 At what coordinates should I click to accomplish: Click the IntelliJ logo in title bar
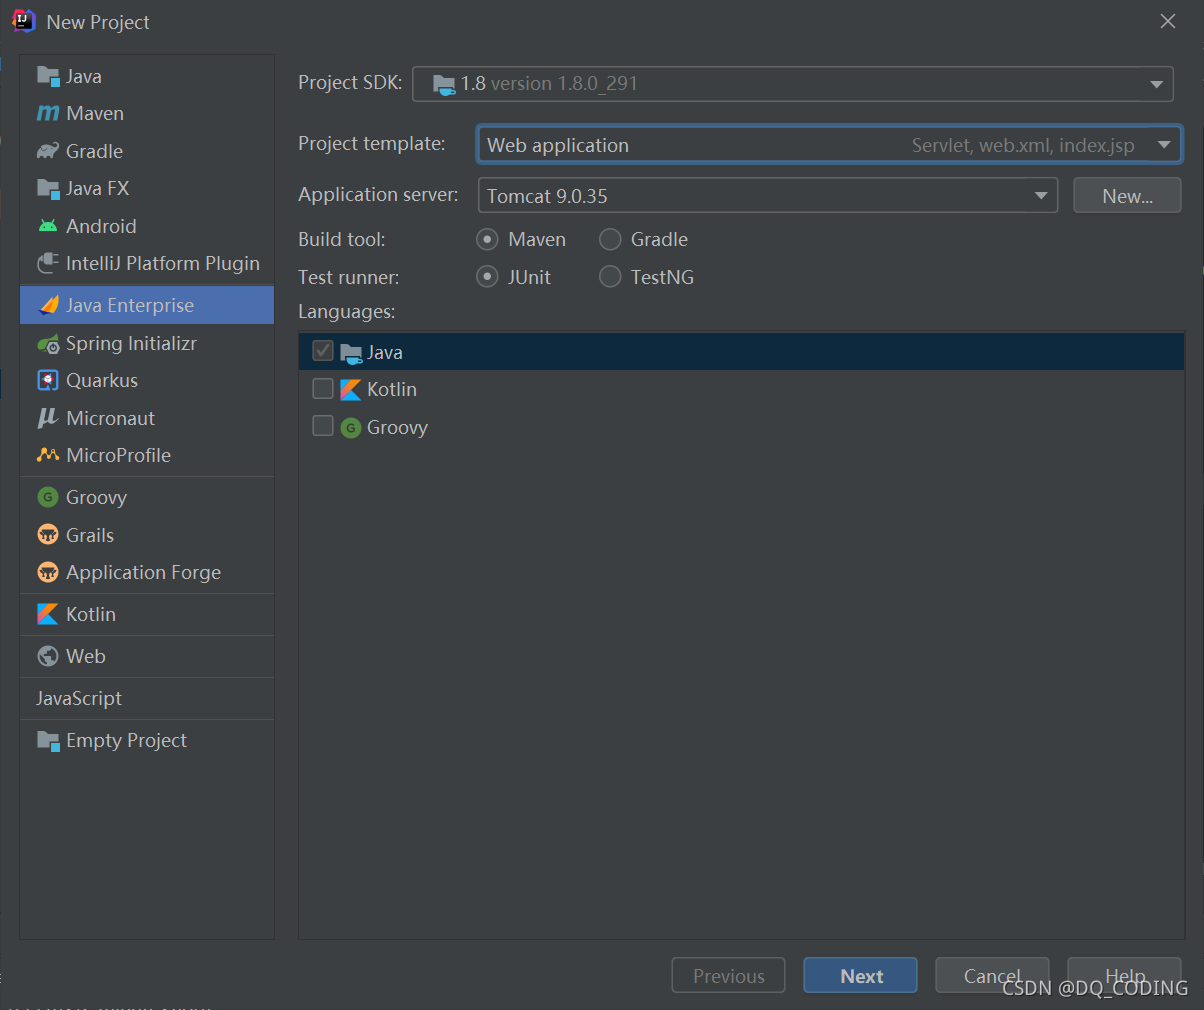(23, 21)
